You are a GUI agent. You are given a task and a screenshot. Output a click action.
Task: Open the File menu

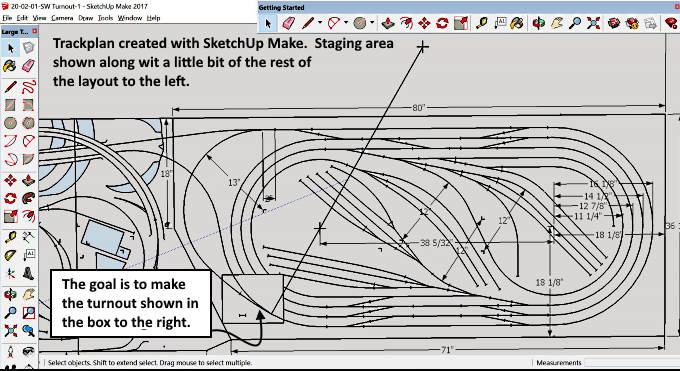[7, 18]
